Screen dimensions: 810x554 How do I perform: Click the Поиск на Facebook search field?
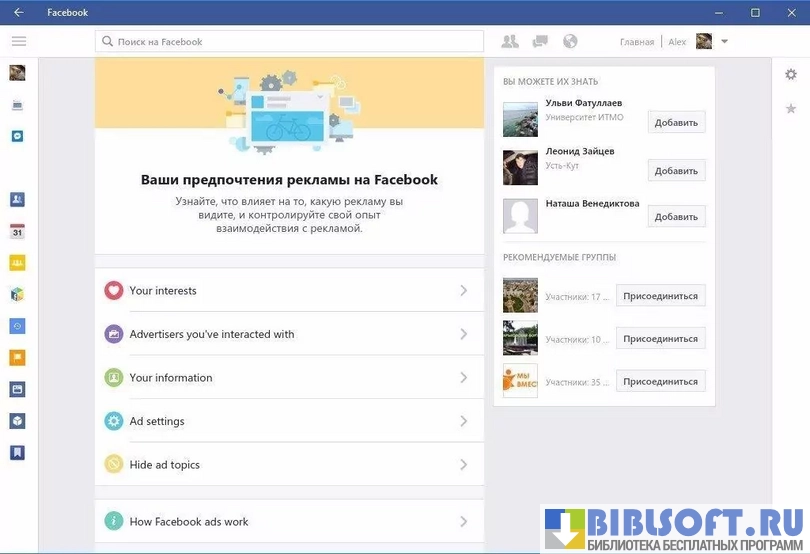[x=290, y=42]
